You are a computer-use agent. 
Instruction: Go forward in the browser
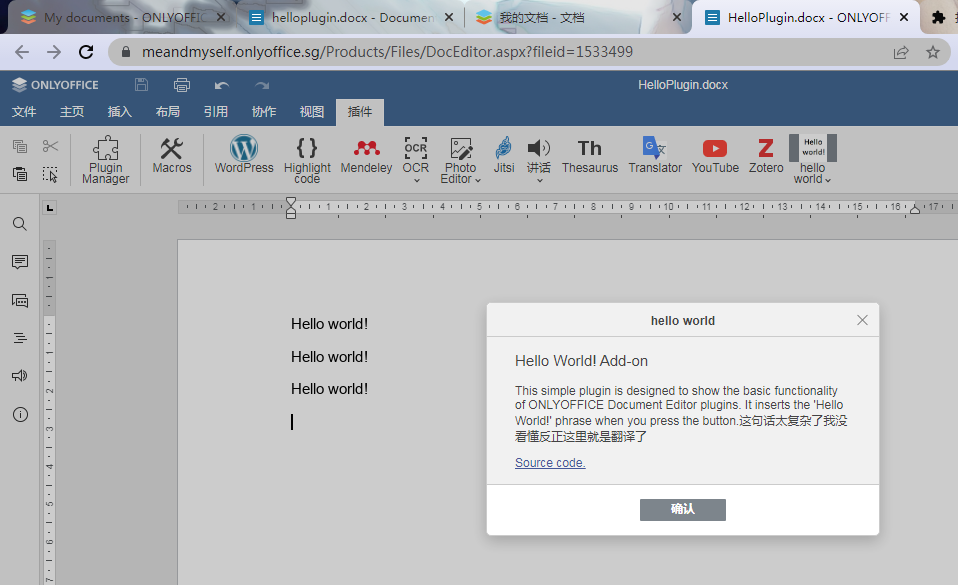tap(54, 52)
